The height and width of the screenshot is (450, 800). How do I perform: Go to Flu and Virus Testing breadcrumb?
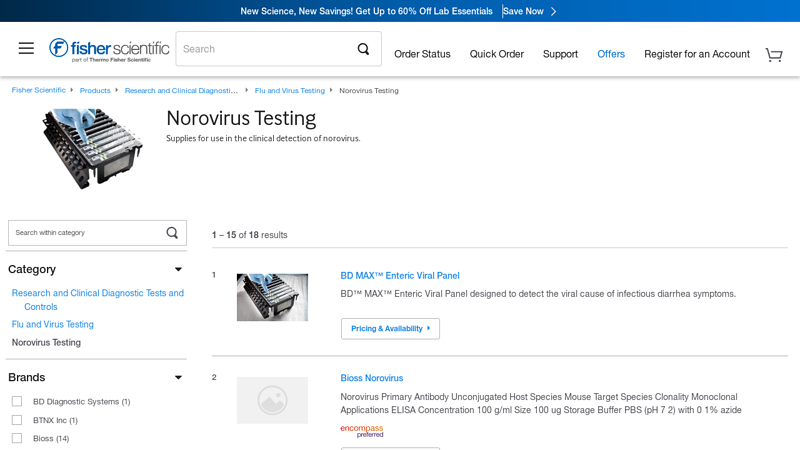290,90
